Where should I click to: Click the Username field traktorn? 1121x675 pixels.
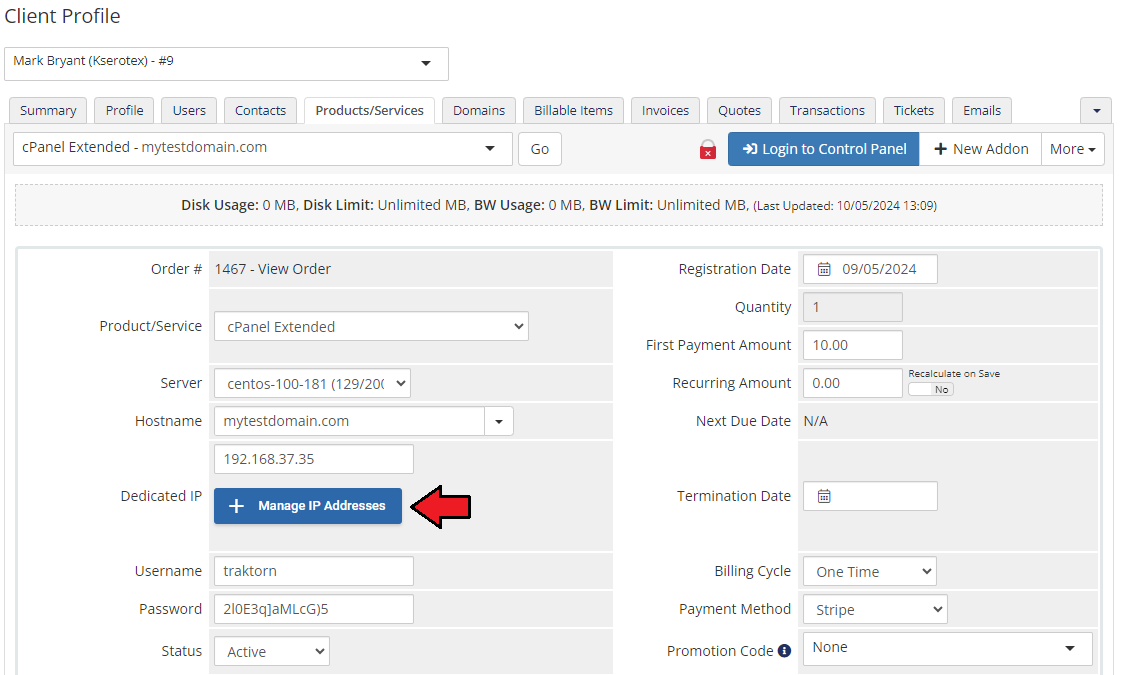pyautogui.click(x=314, y=571)
